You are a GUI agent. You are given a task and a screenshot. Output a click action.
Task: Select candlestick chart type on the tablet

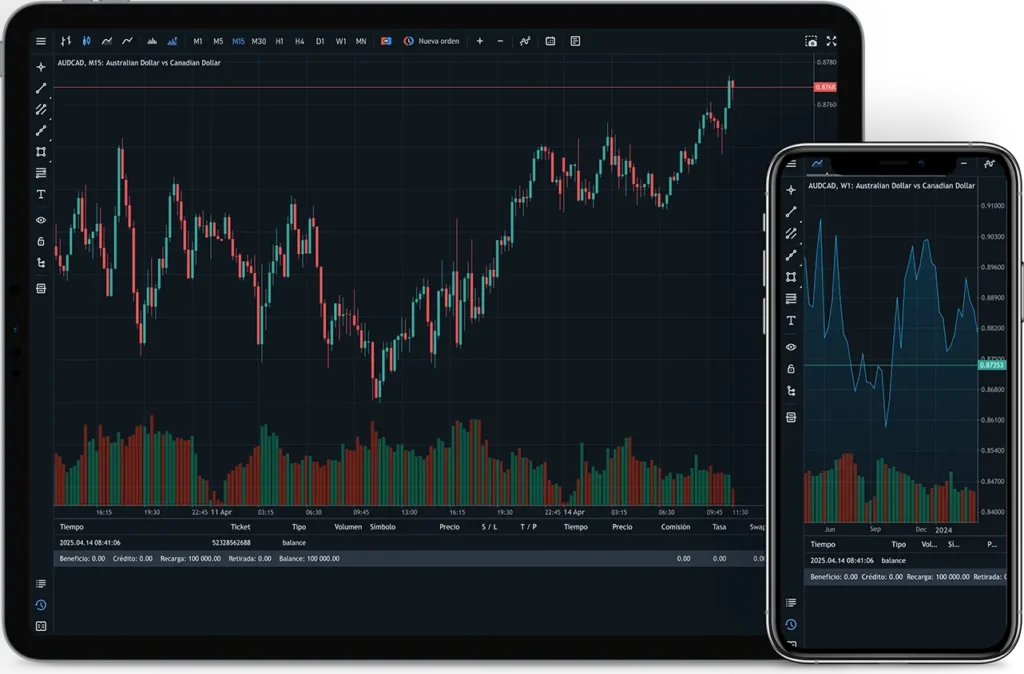click(x=86, y=41)
